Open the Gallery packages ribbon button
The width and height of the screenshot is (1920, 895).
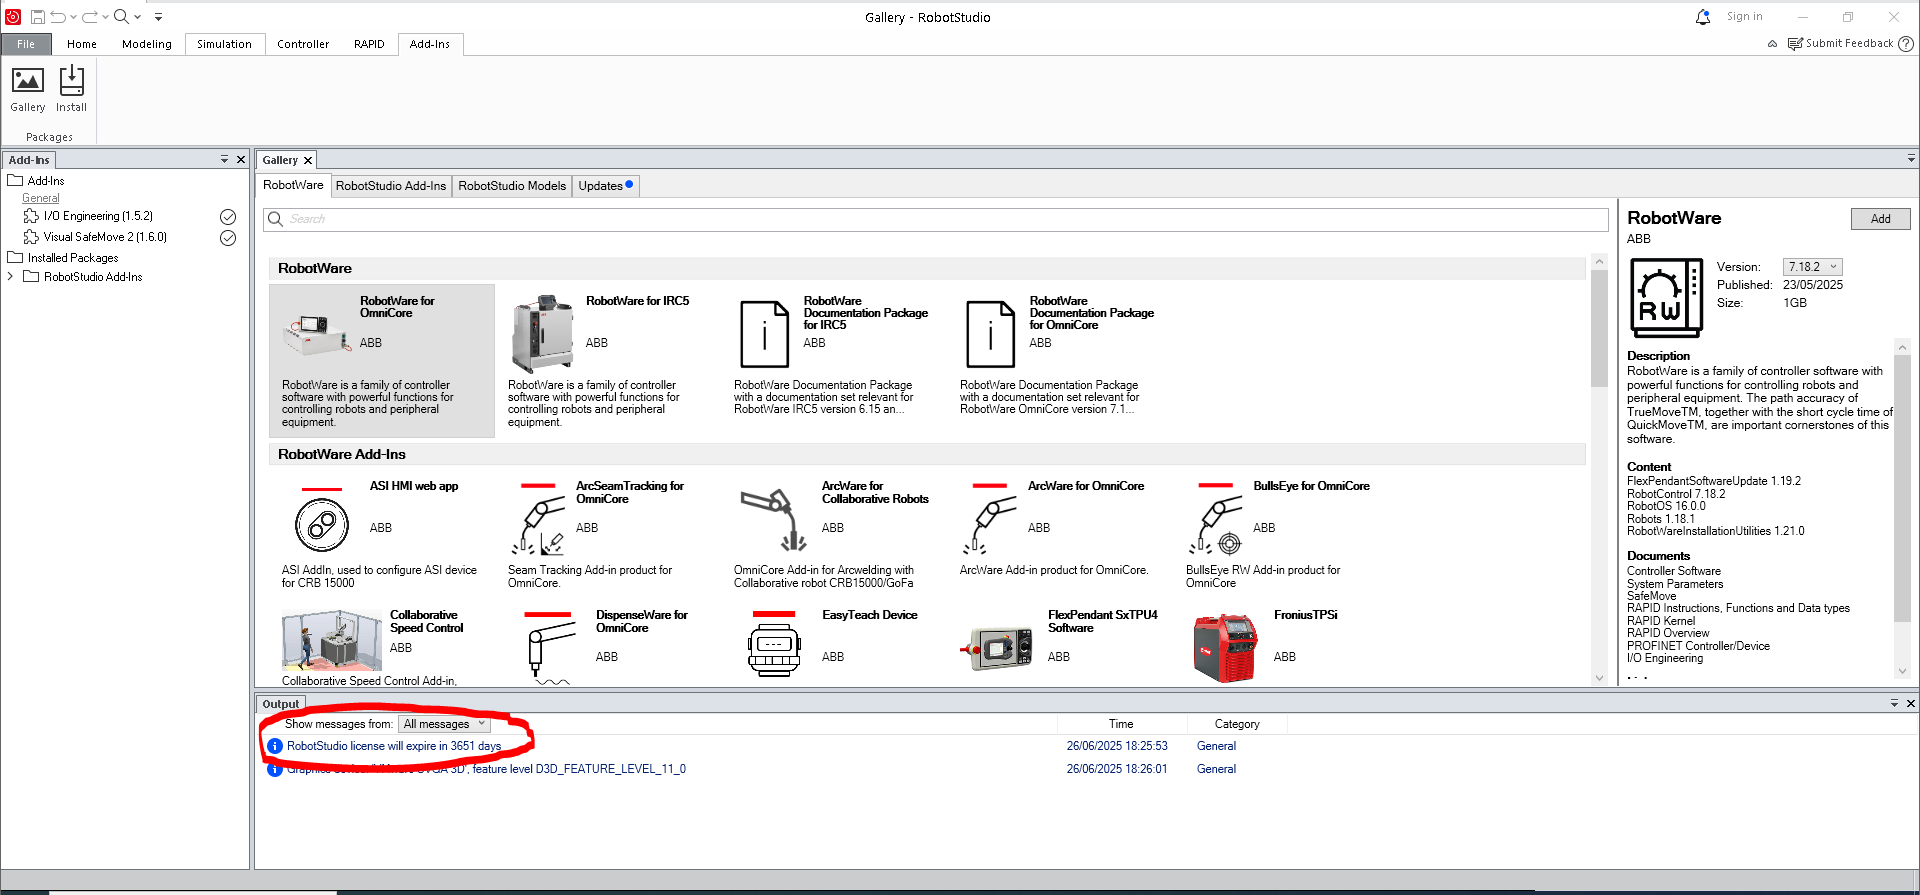point(27,89)
